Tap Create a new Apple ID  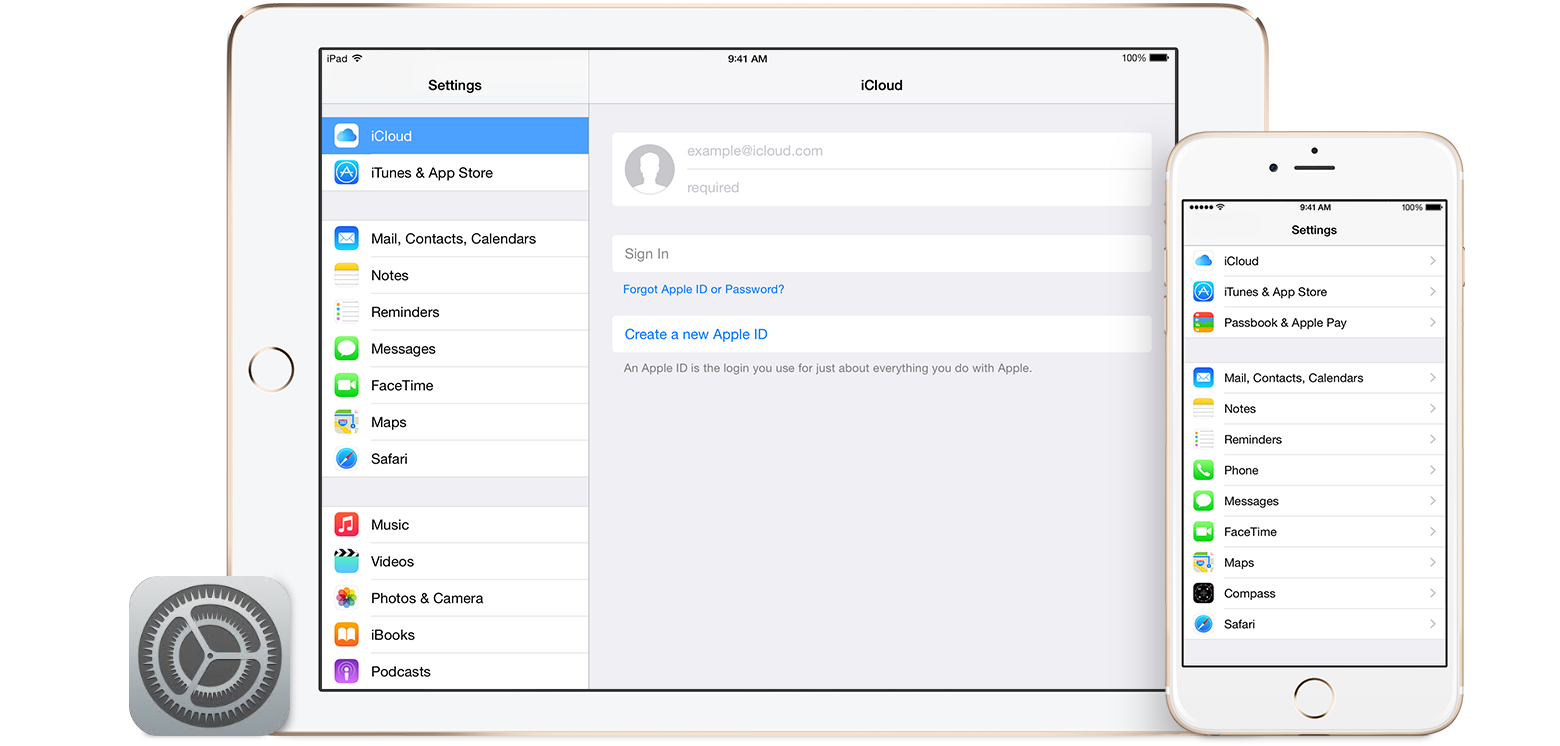coord(882,334)
